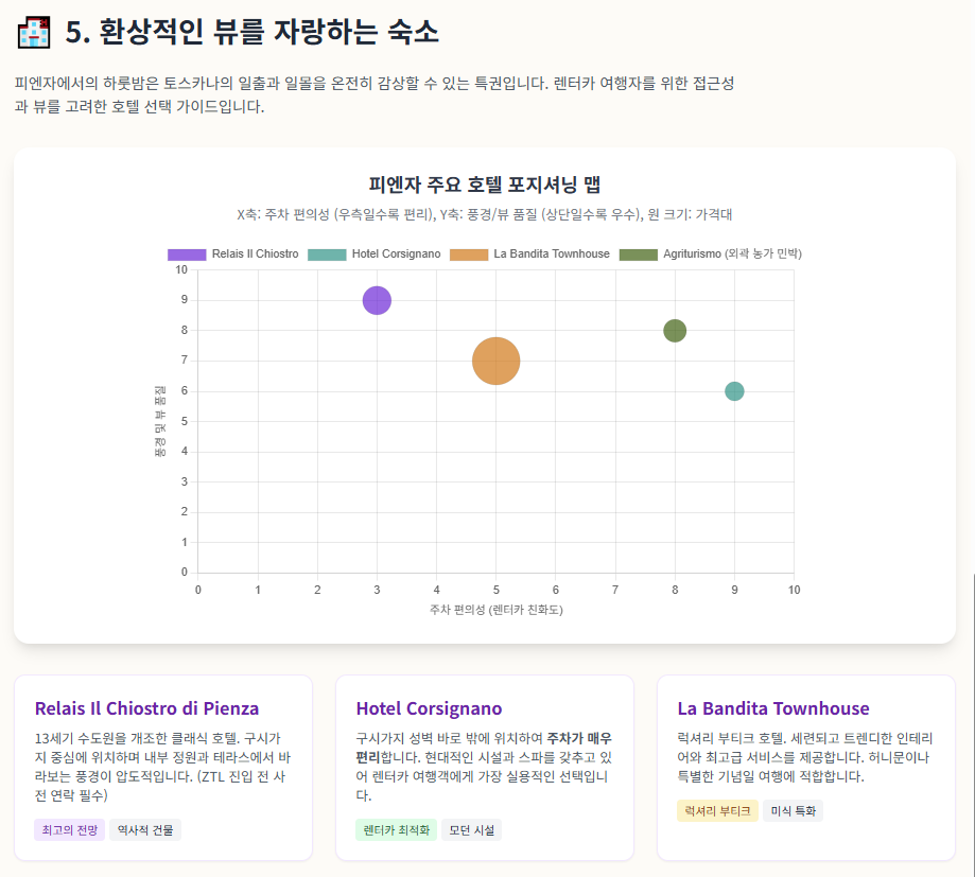The height and width of the screenshot is (877, 975).
Task: Toggle La Bandita Townhouse legend orange swatch
Action: tap(469, 254)
